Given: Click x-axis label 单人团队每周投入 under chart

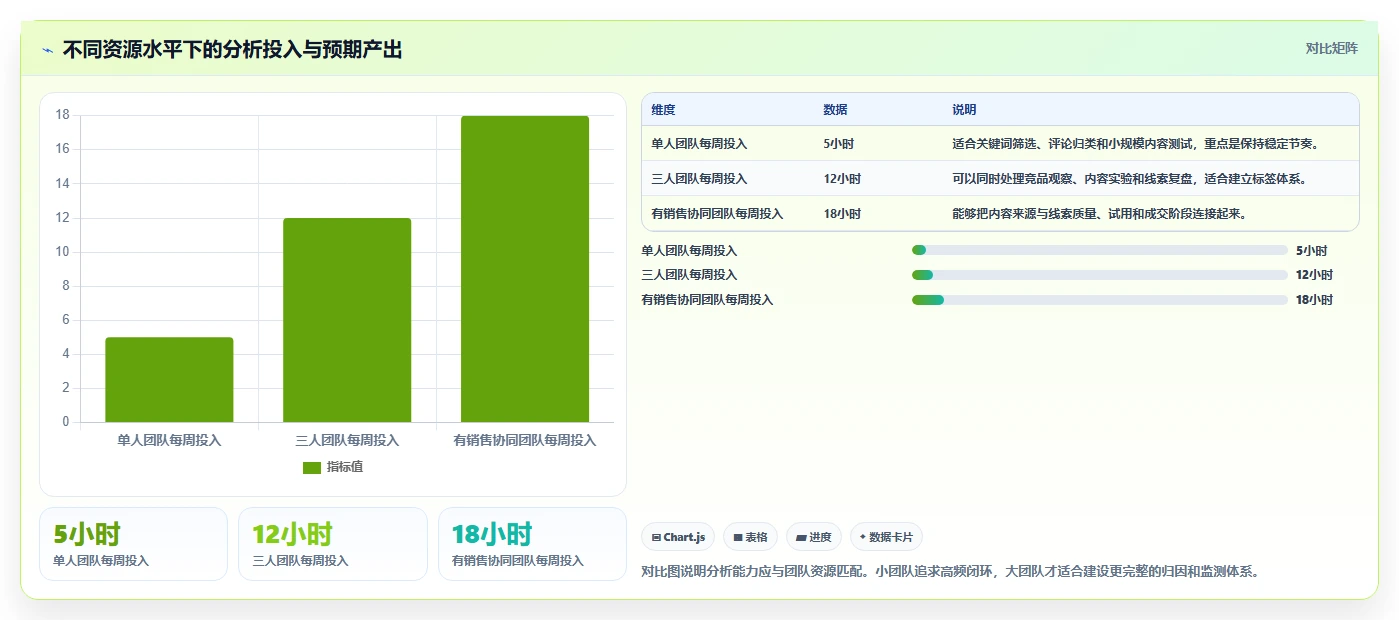Looking at the screenshot, I should point(169,440).
